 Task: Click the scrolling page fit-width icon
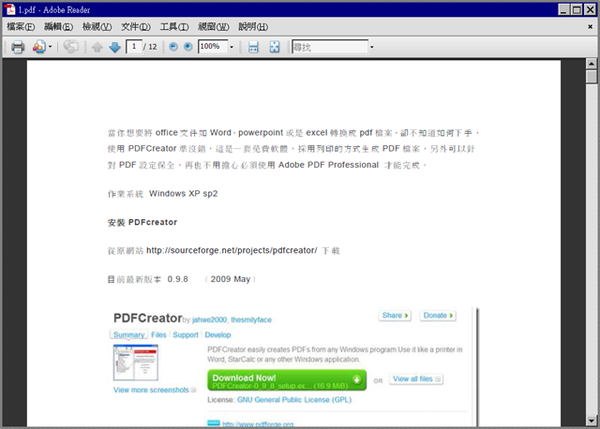pos(253,47)
